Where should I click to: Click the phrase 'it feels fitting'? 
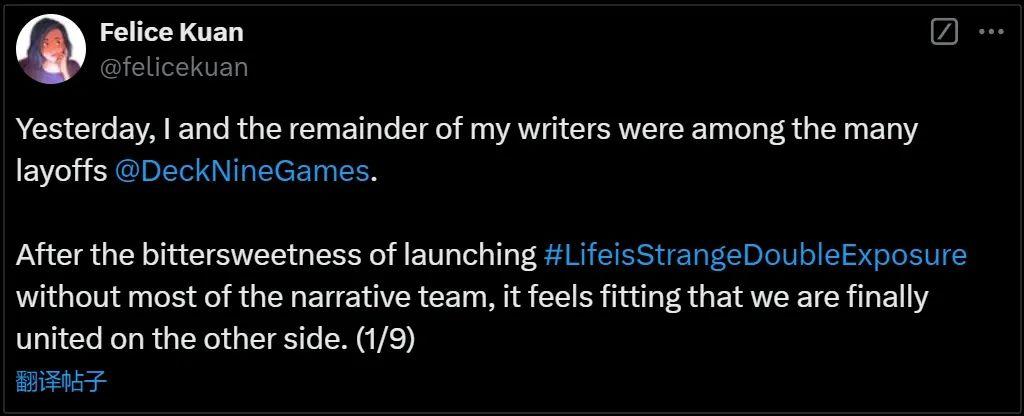click(625, 297)
